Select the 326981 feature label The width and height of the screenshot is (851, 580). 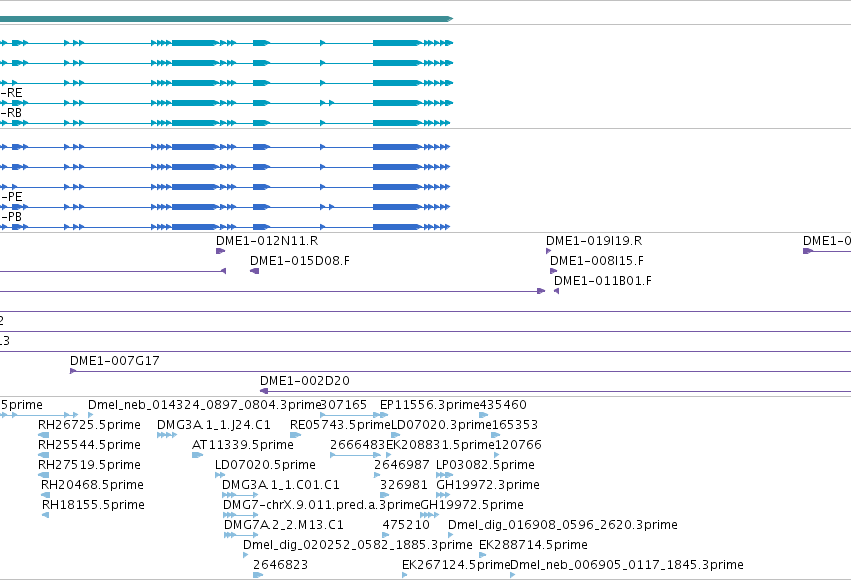click(403, 485)
